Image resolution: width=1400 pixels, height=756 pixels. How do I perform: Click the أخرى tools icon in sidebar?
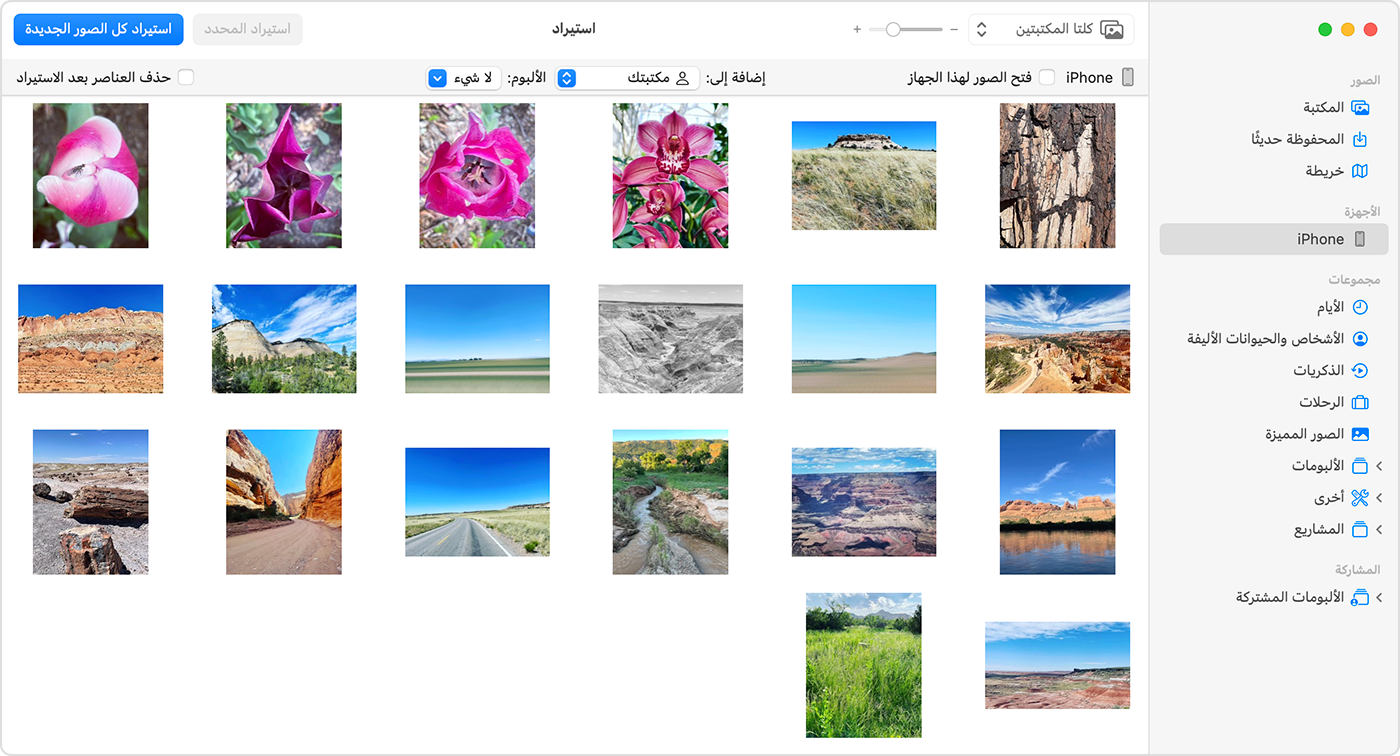[1360, 497]
